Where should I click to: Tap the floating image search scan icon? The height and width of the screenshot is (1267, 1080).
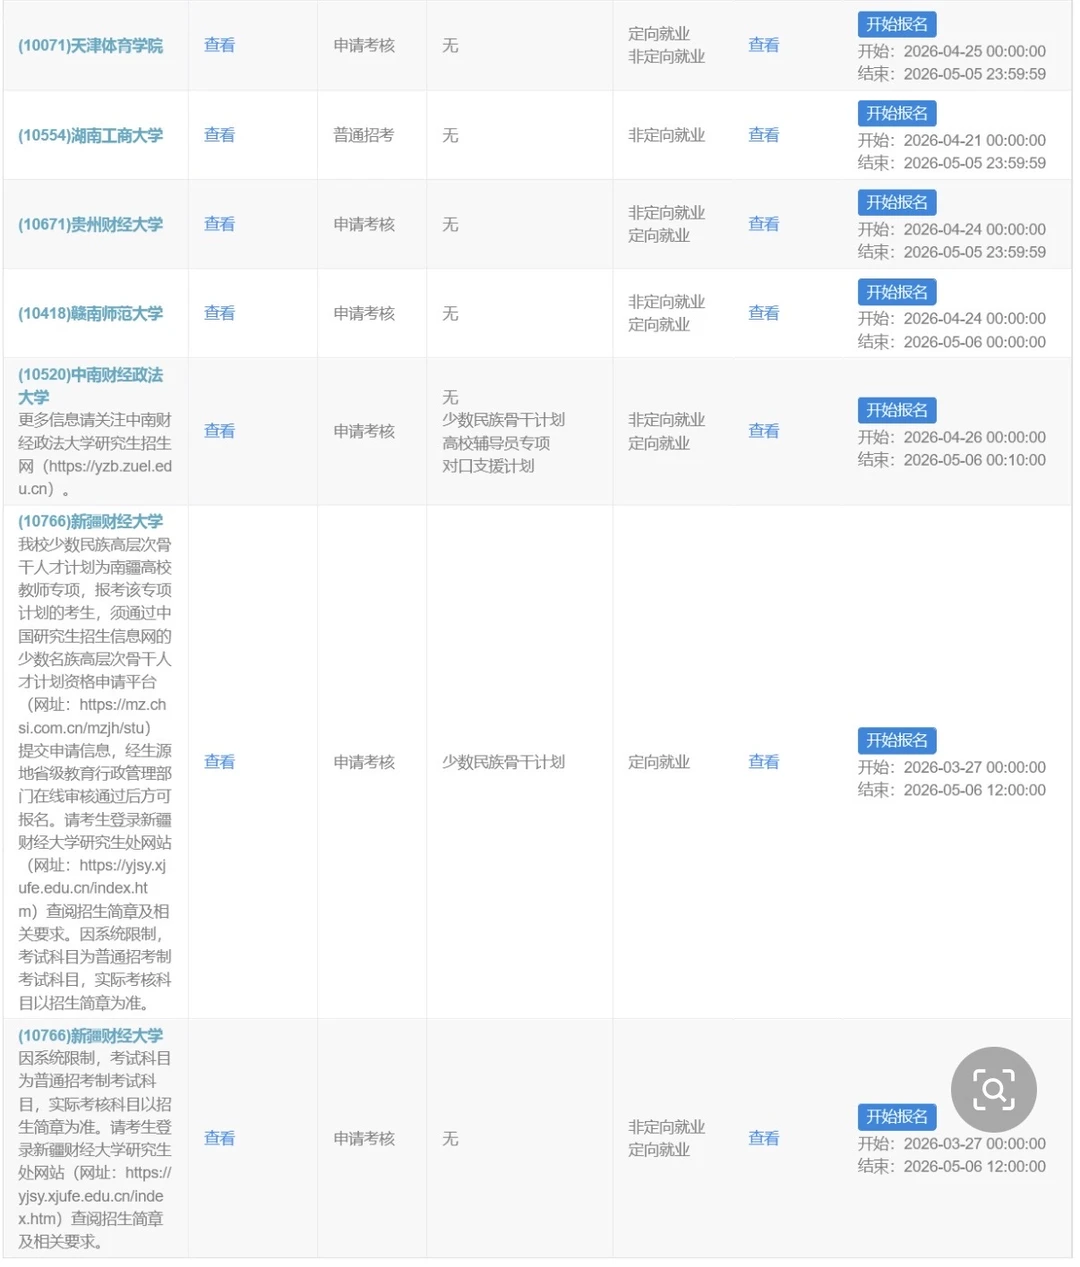tap(993, 1089)
